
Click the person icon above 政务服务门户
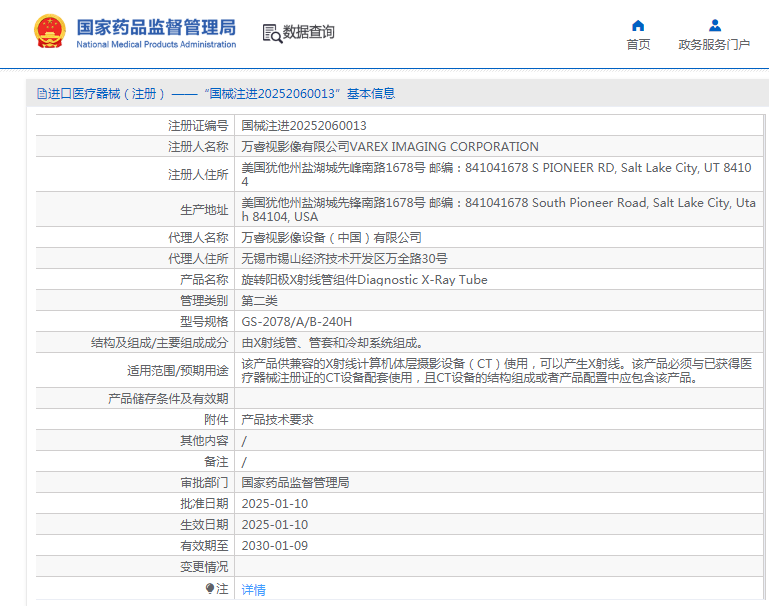[714, 25]
